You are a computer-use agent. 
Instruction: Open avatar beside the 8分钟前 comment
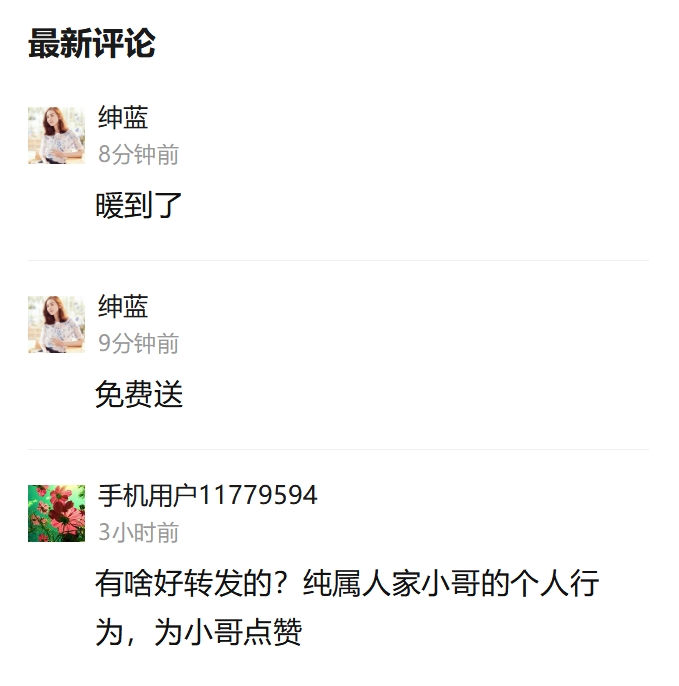pyautogui.click(x=56, y=135)
